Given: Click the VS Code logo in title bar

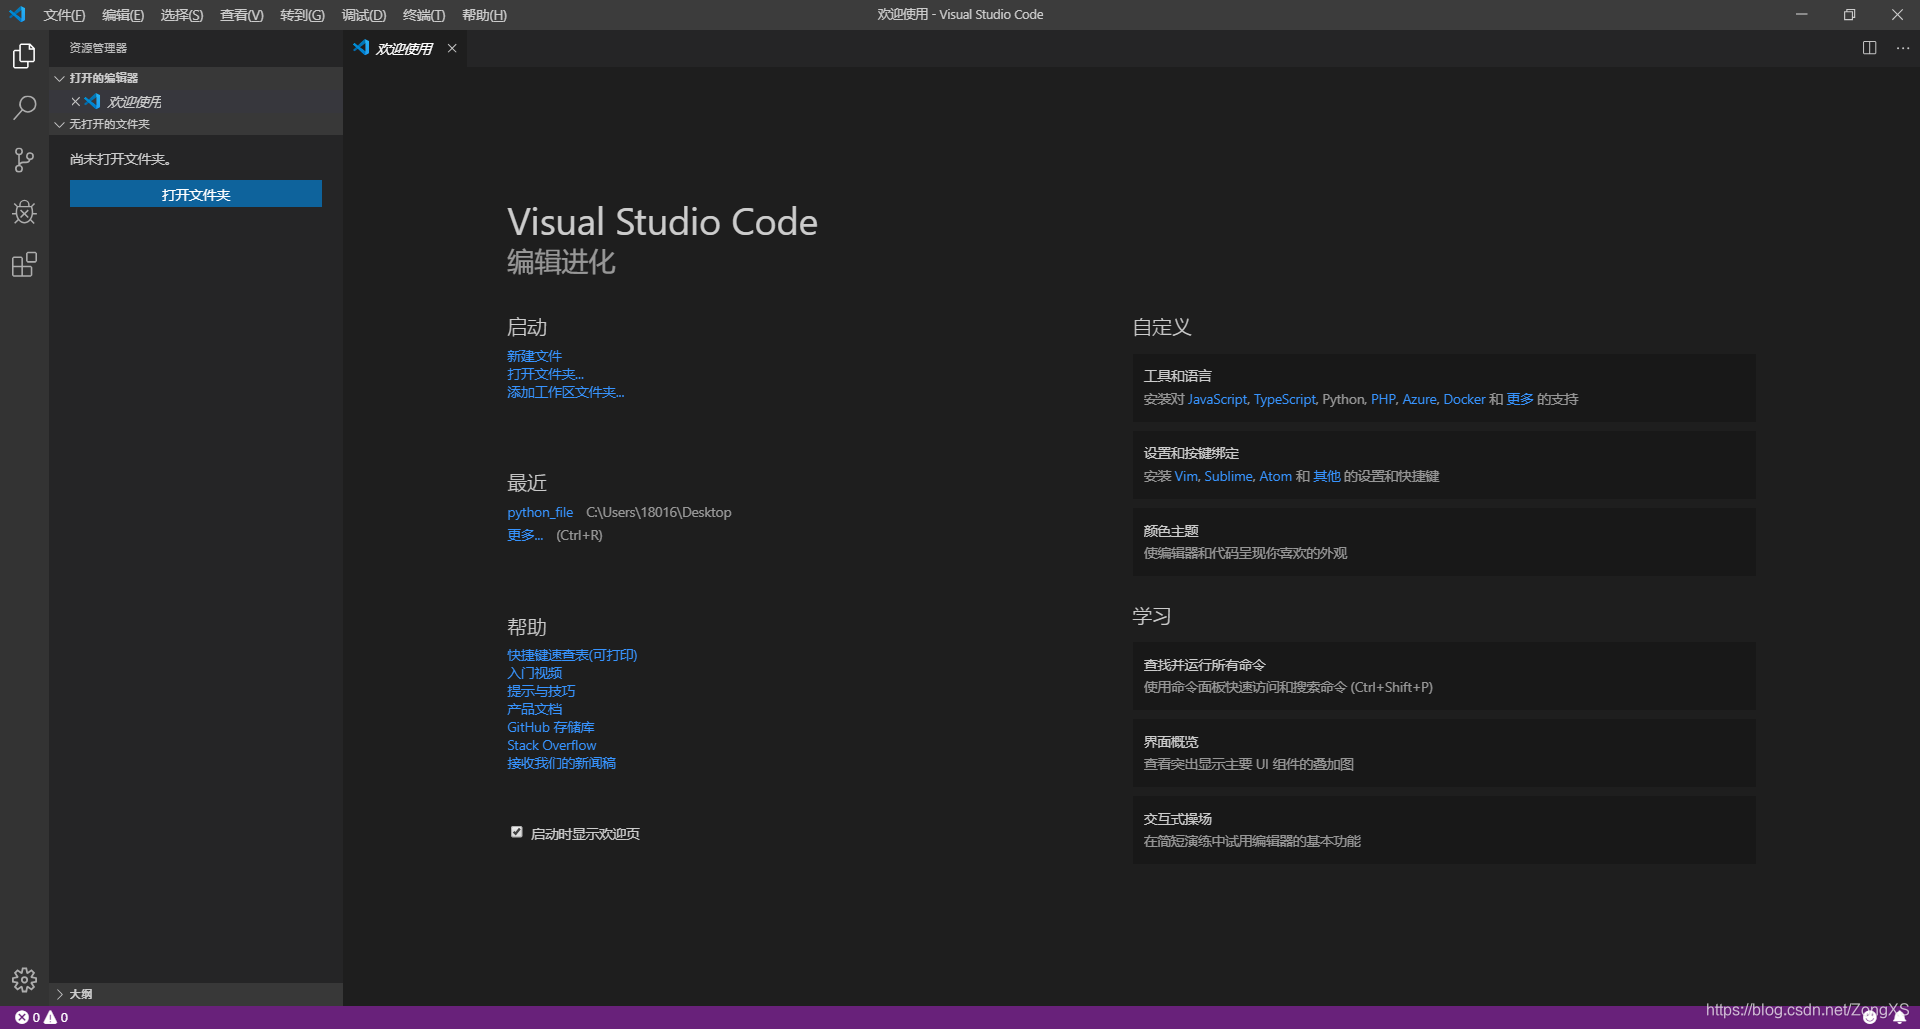Looking at the screenshot, I should pyautogui.click(x=17, y=14).
